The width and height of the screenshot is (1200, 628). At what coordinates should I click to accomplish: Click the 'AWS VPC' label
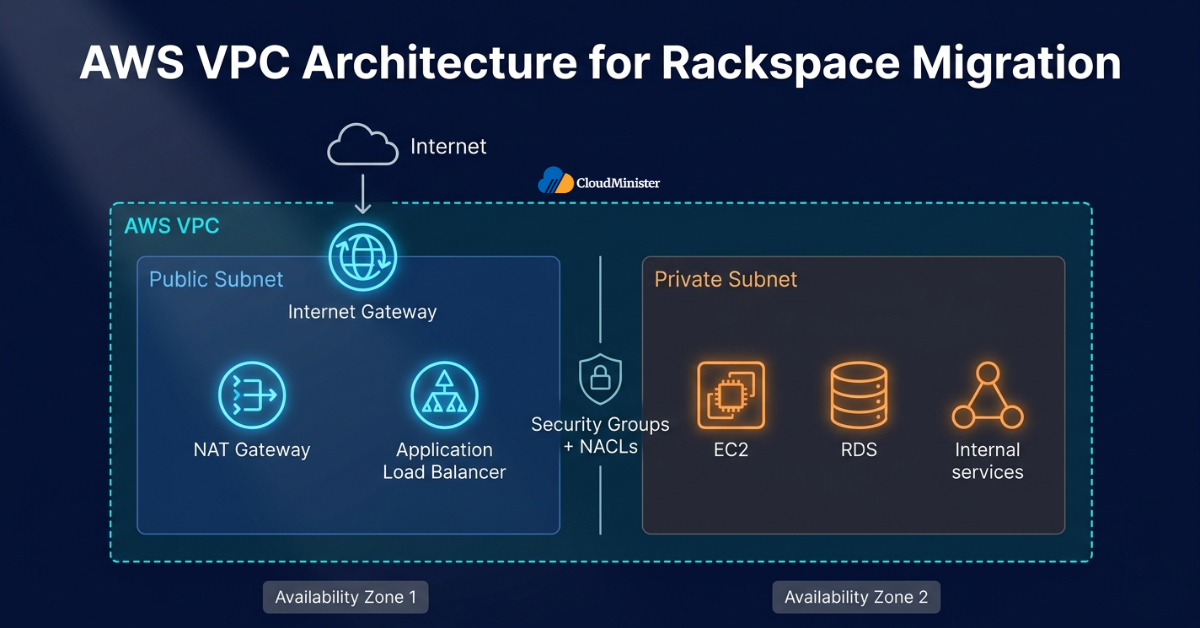(171, 225)
